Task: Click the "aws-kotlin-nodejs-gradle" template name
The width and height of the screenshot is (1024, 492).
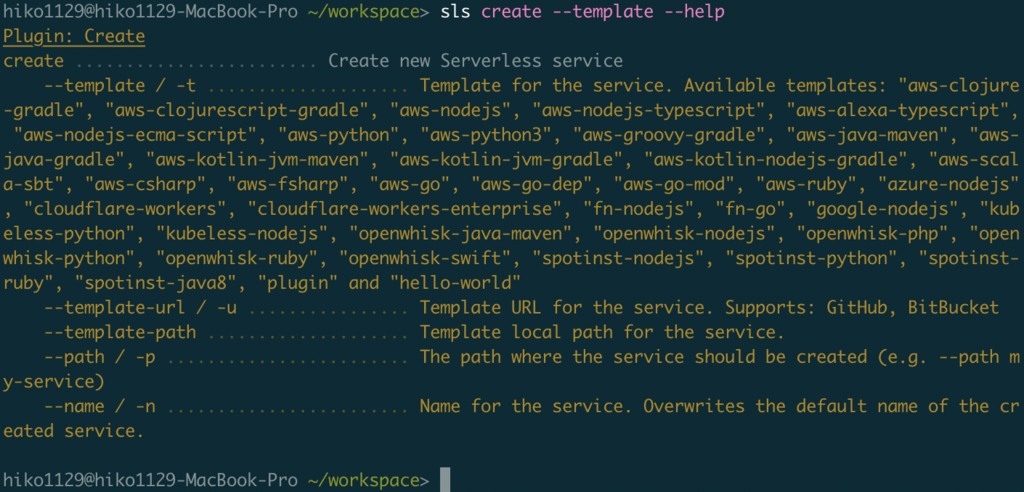Action: point(776,160)
